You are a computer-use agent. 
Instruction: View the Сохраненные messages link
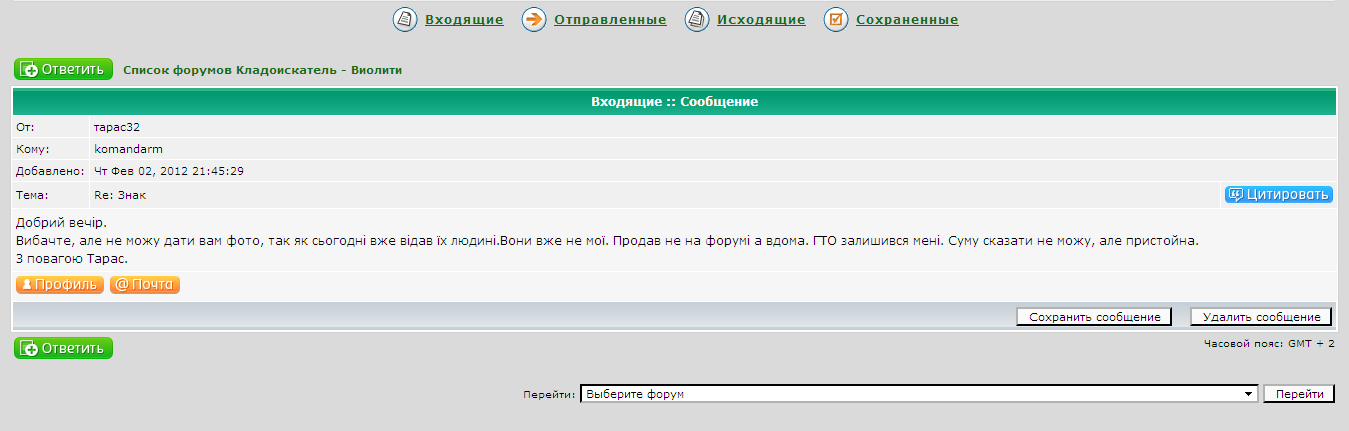[x=907, y=20]
